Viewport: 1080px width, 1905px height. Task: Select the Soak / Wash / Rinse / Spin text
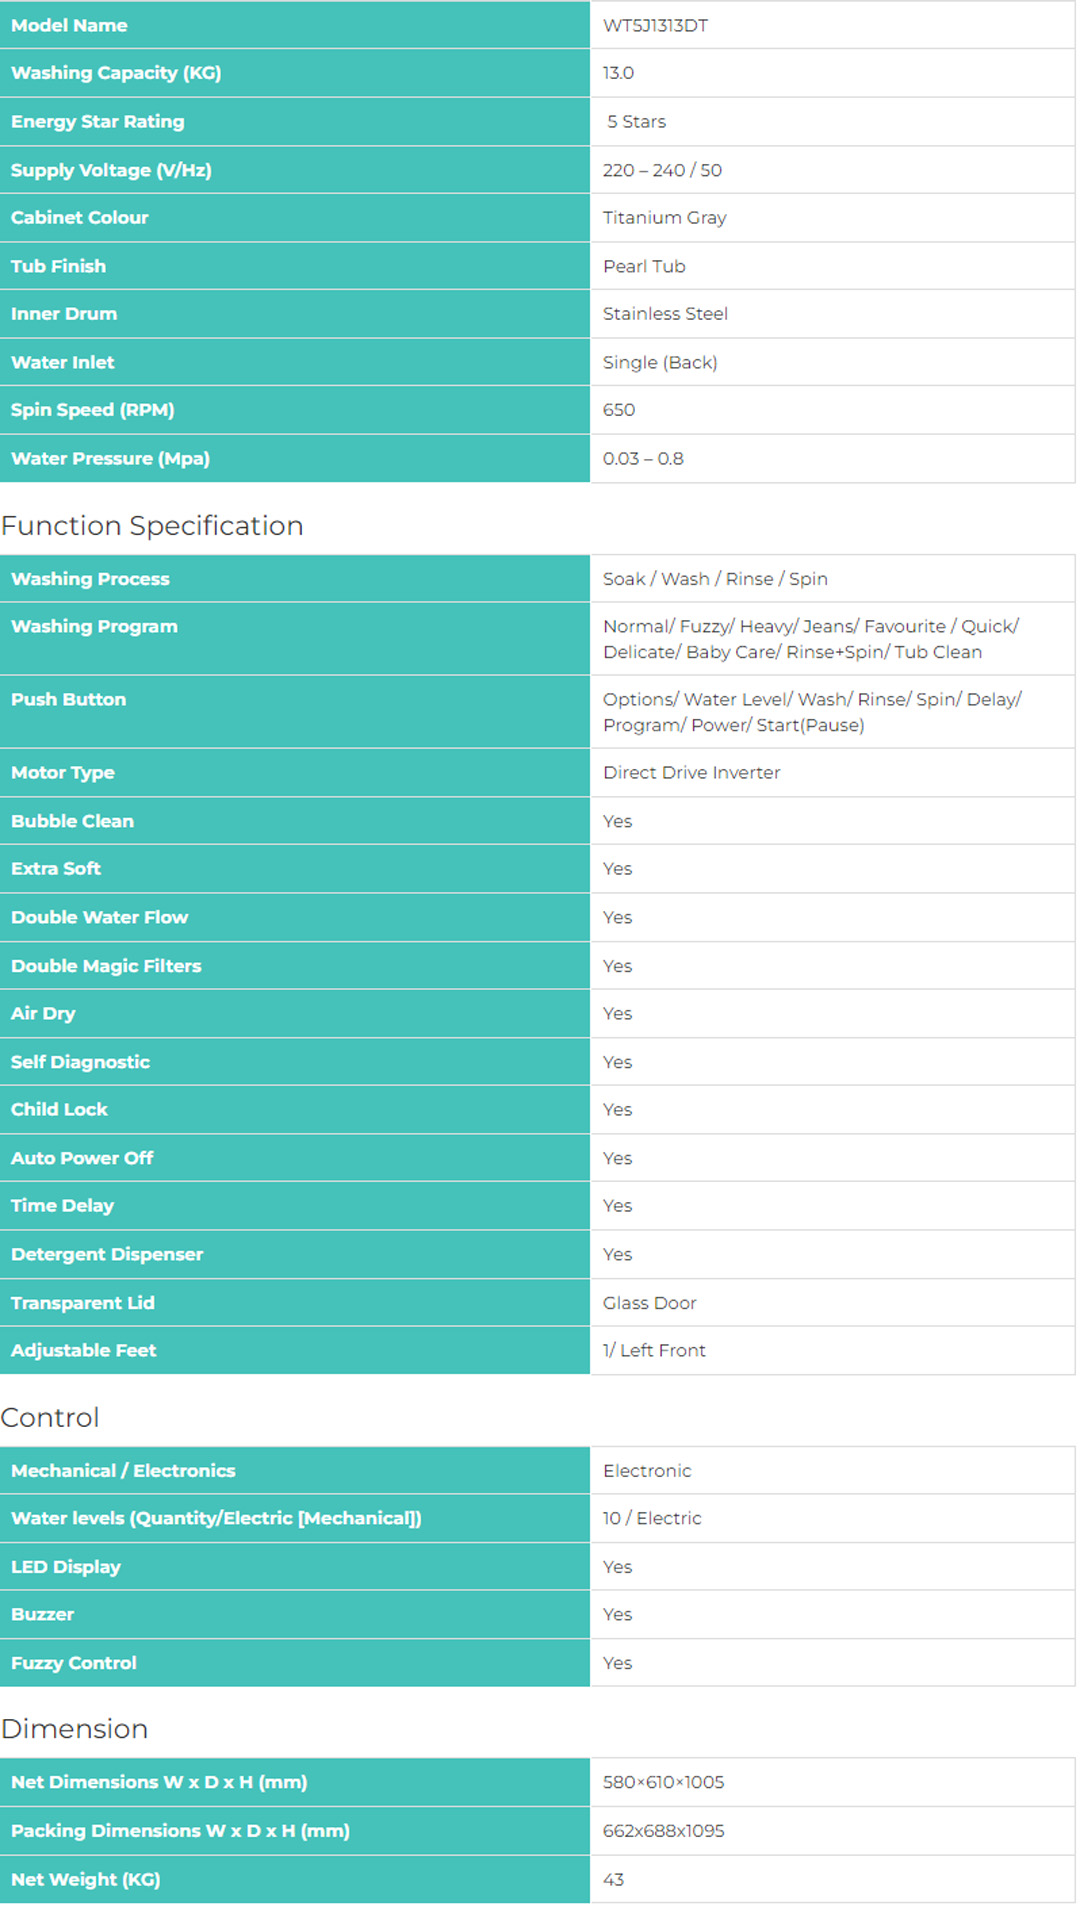click(x=714, y=579)
